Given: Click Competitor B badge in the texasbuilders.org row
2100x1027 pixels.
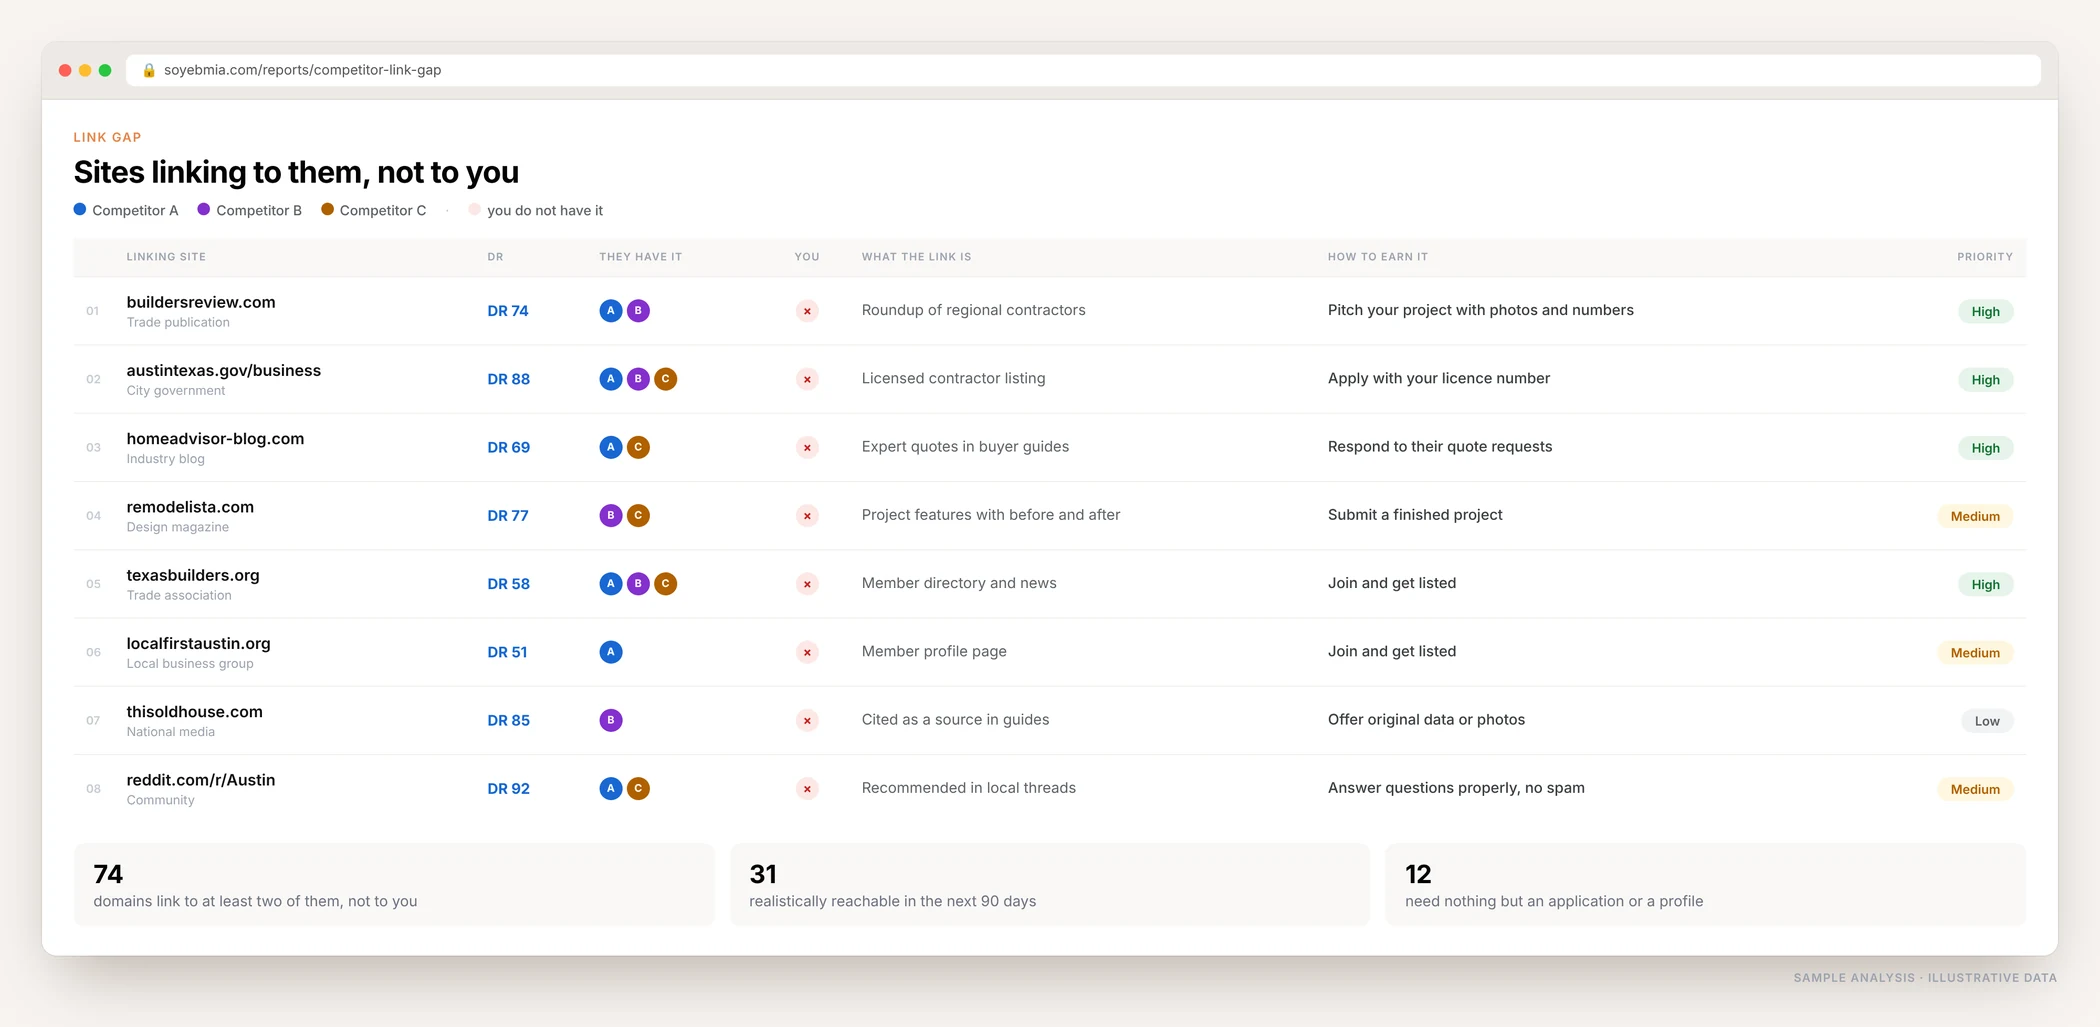Looking at the screenshot, I should coord(638,584).
